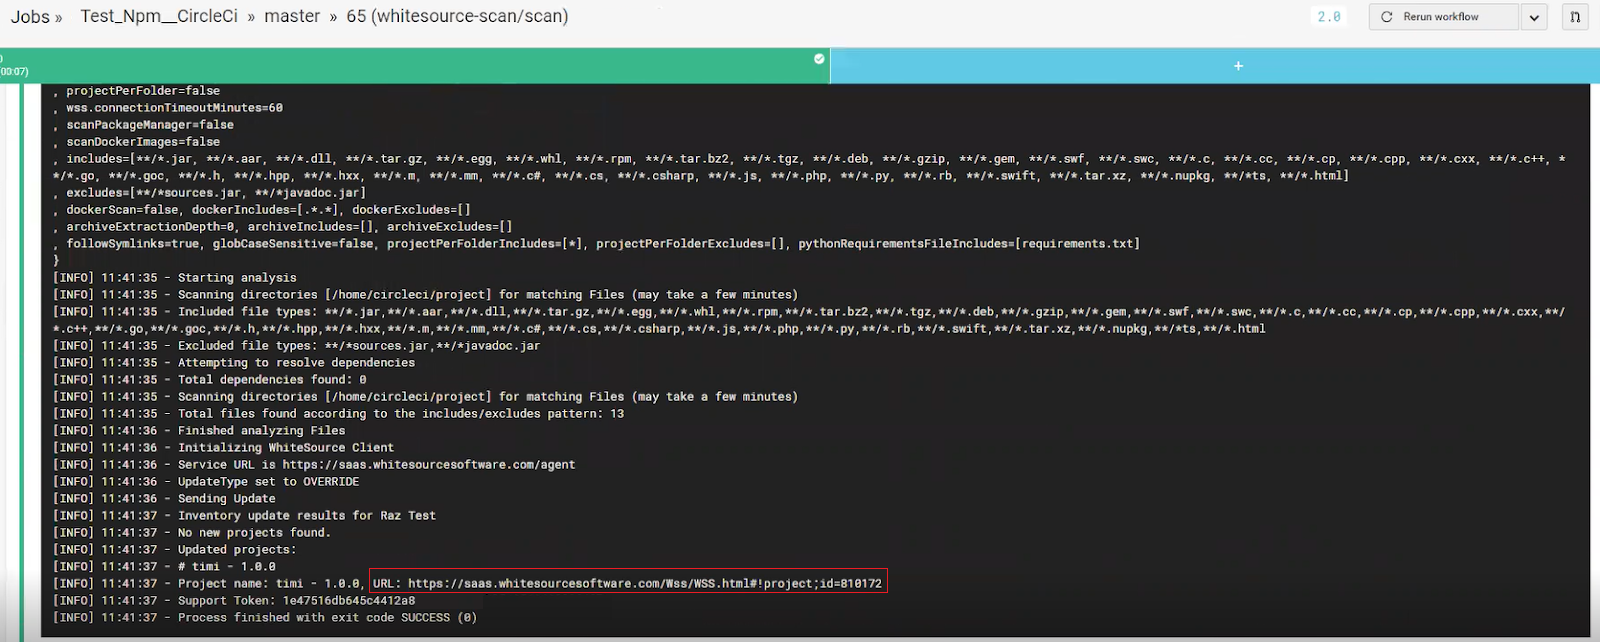Expand the dropdown arrow beside Rerun workflow

[x=1534, y=17]
